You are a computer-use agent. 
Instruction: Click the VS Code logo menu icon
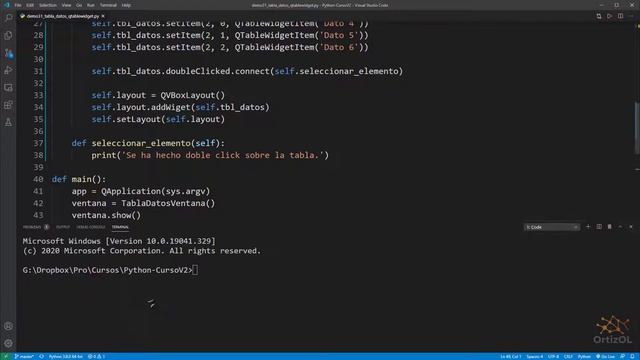(x=7, y=5)
